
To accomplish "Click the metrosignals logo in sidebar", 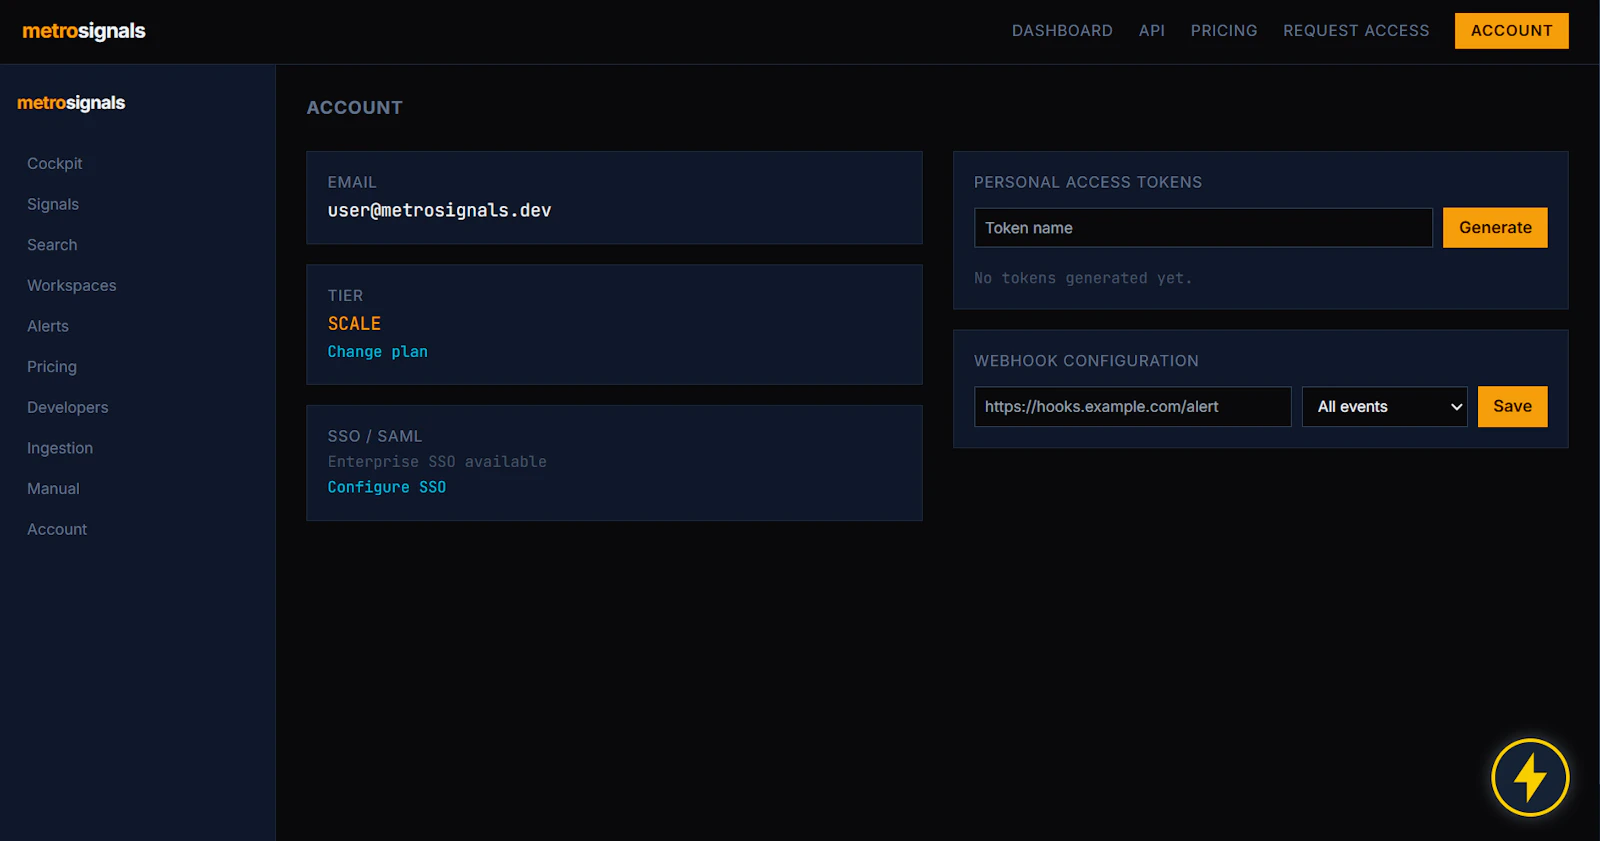I will [71, 103].
